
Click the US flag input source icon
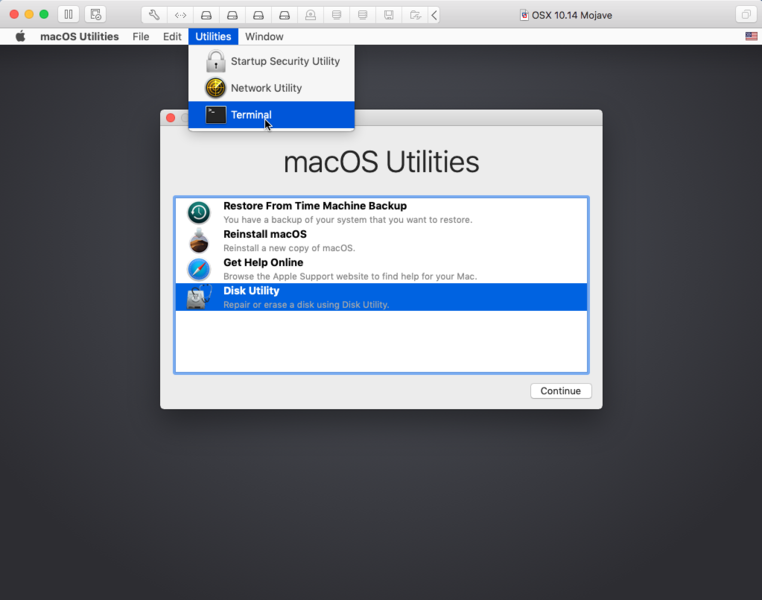tap(751, 36)
